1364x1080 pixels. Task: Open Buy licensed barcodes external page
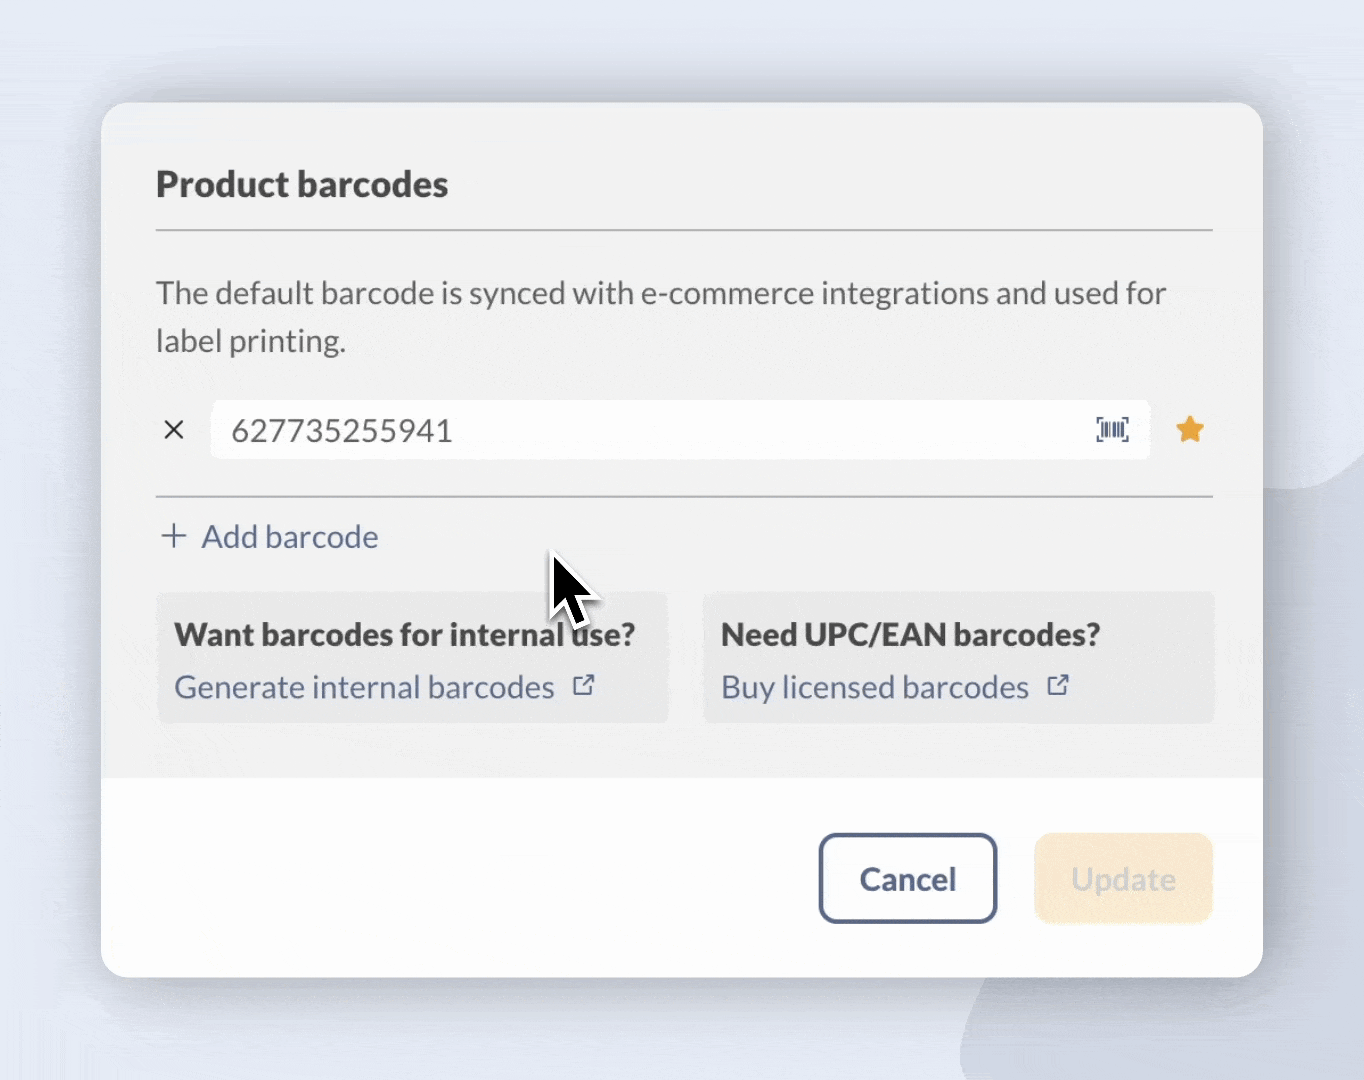point(874,687)
